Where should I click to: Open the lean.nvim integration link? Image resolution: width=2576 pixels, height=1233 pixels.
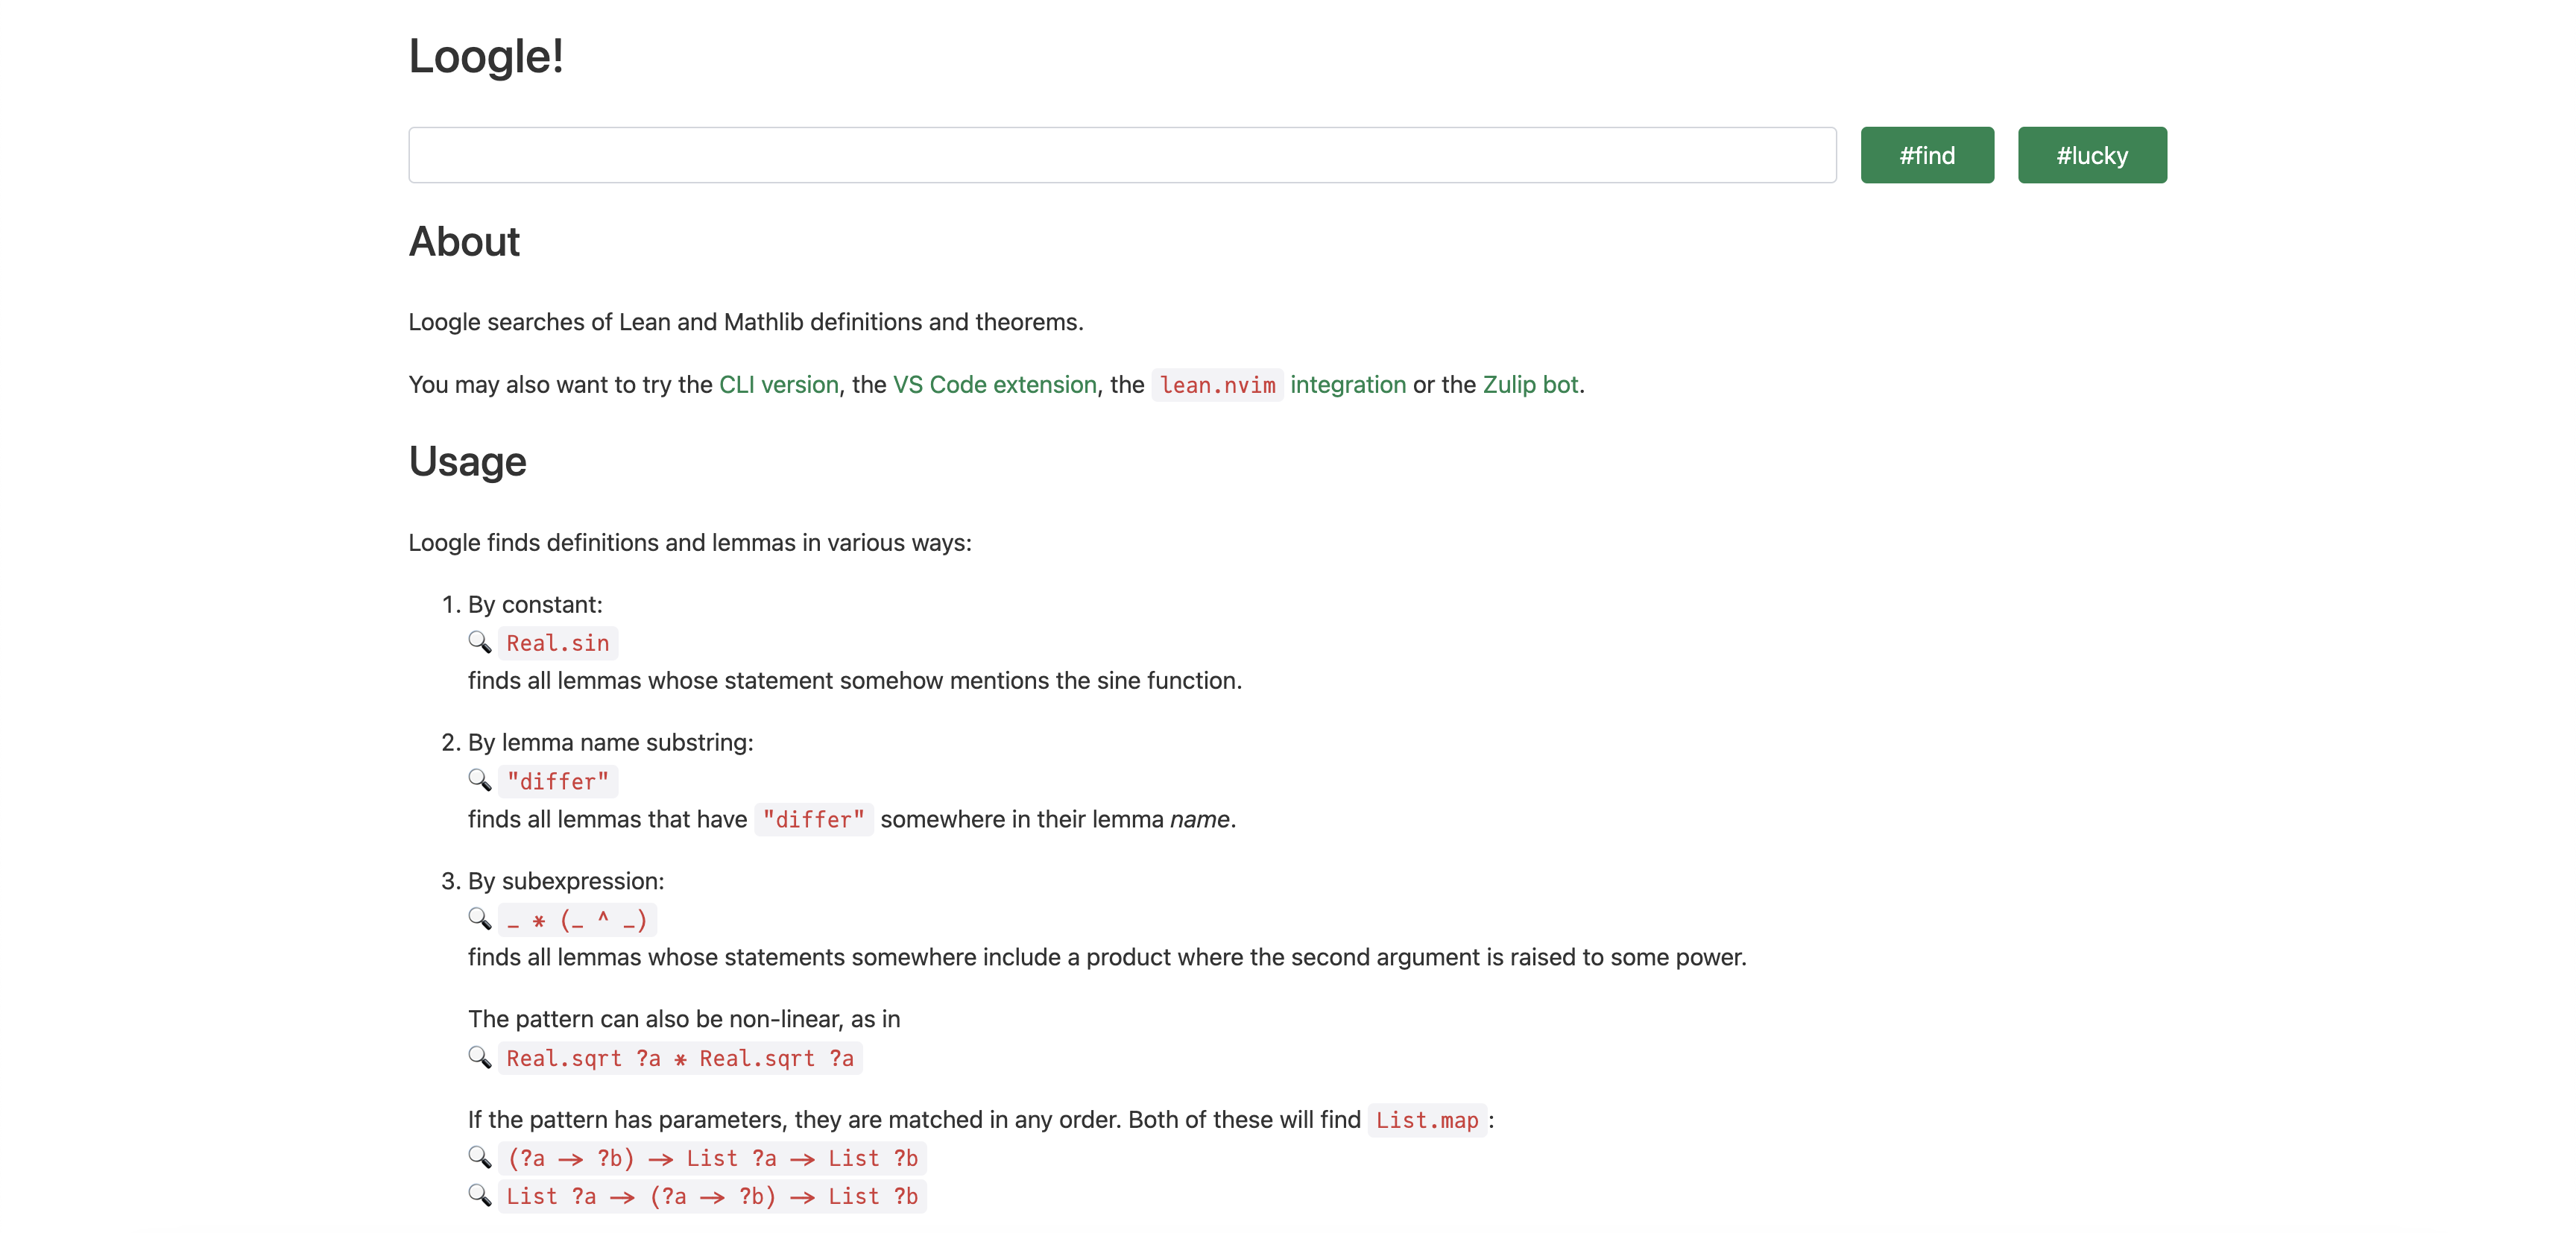pos(1279,385)
